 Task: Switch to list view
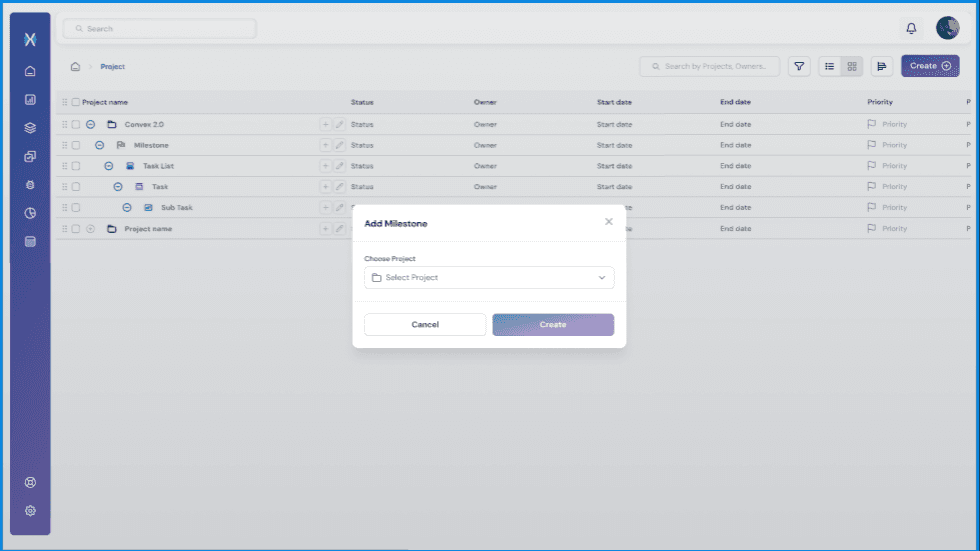click(829, 66)
